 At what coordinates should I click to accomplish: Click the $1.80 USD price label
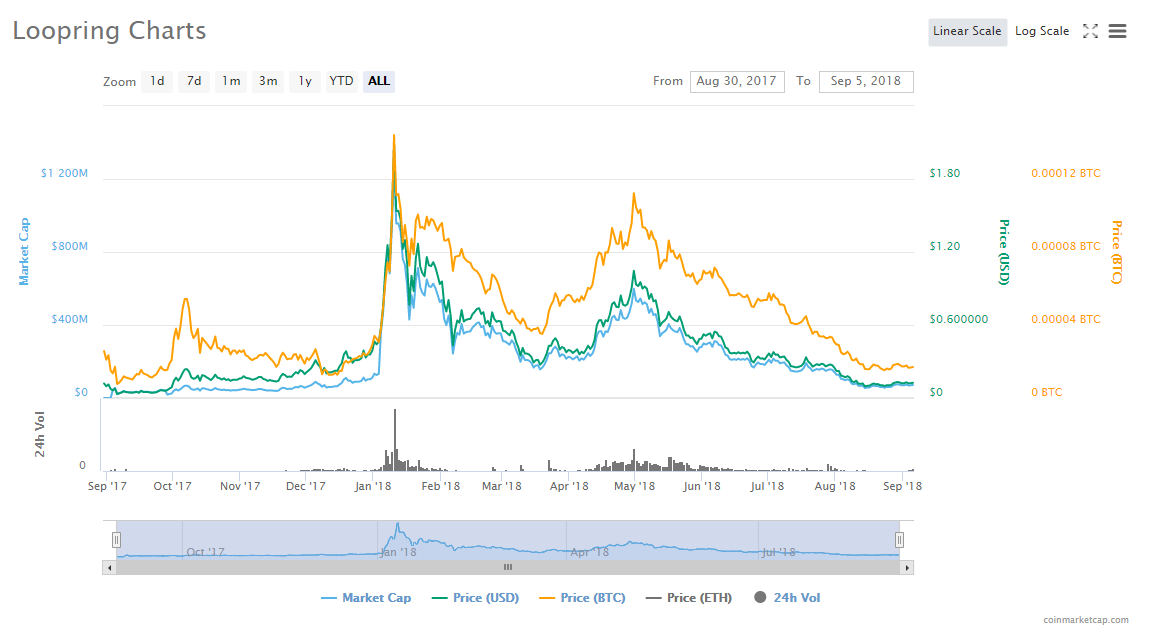click(x=945, y=173)
